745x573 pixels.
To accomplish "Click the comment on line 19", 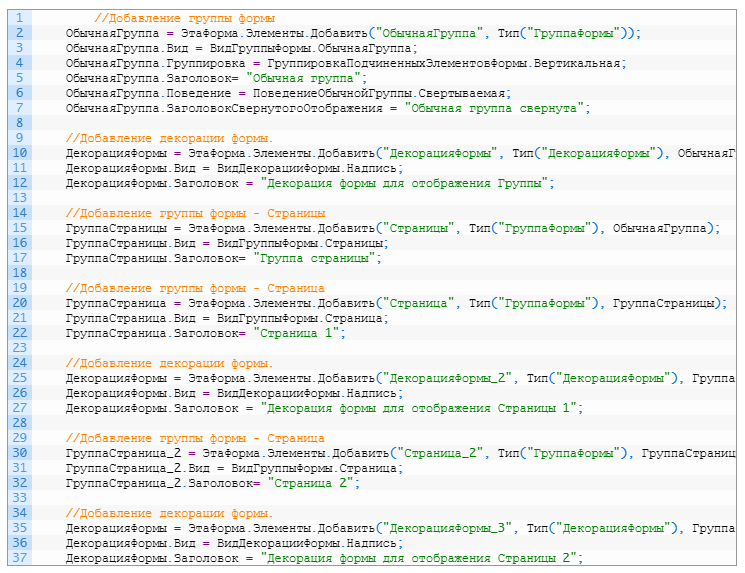I will pos(195,288).
